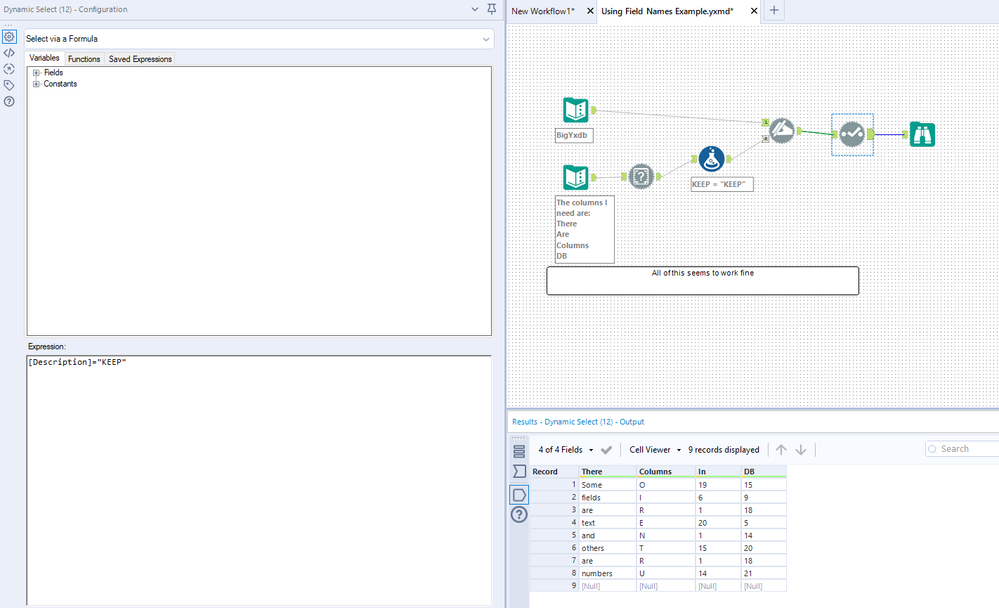This screenshot has width=999, height=608.
Task: Select the cell 'others' in row 6
Action: click(608, 548)
